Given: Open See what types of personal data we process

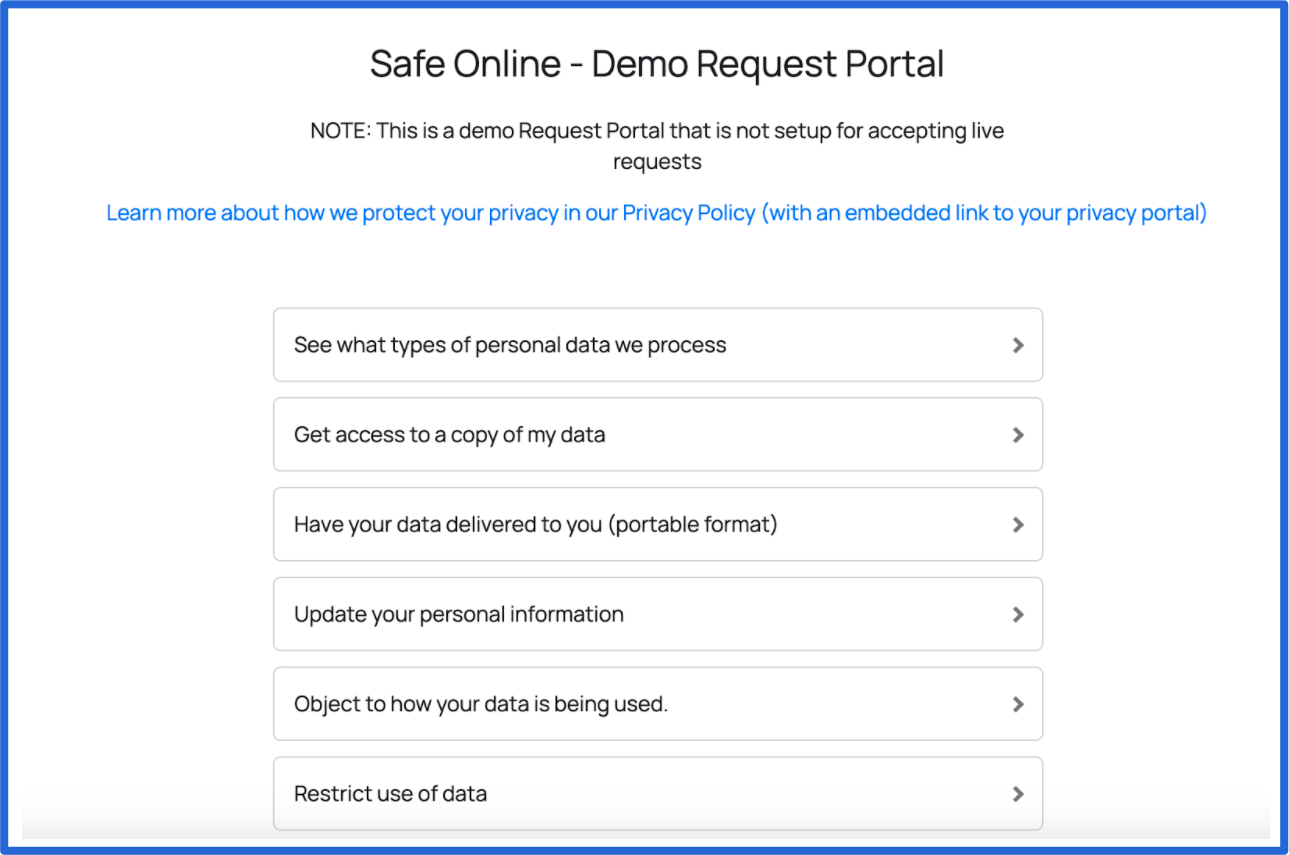Looking at the screenshot, I should coord(658,345).
